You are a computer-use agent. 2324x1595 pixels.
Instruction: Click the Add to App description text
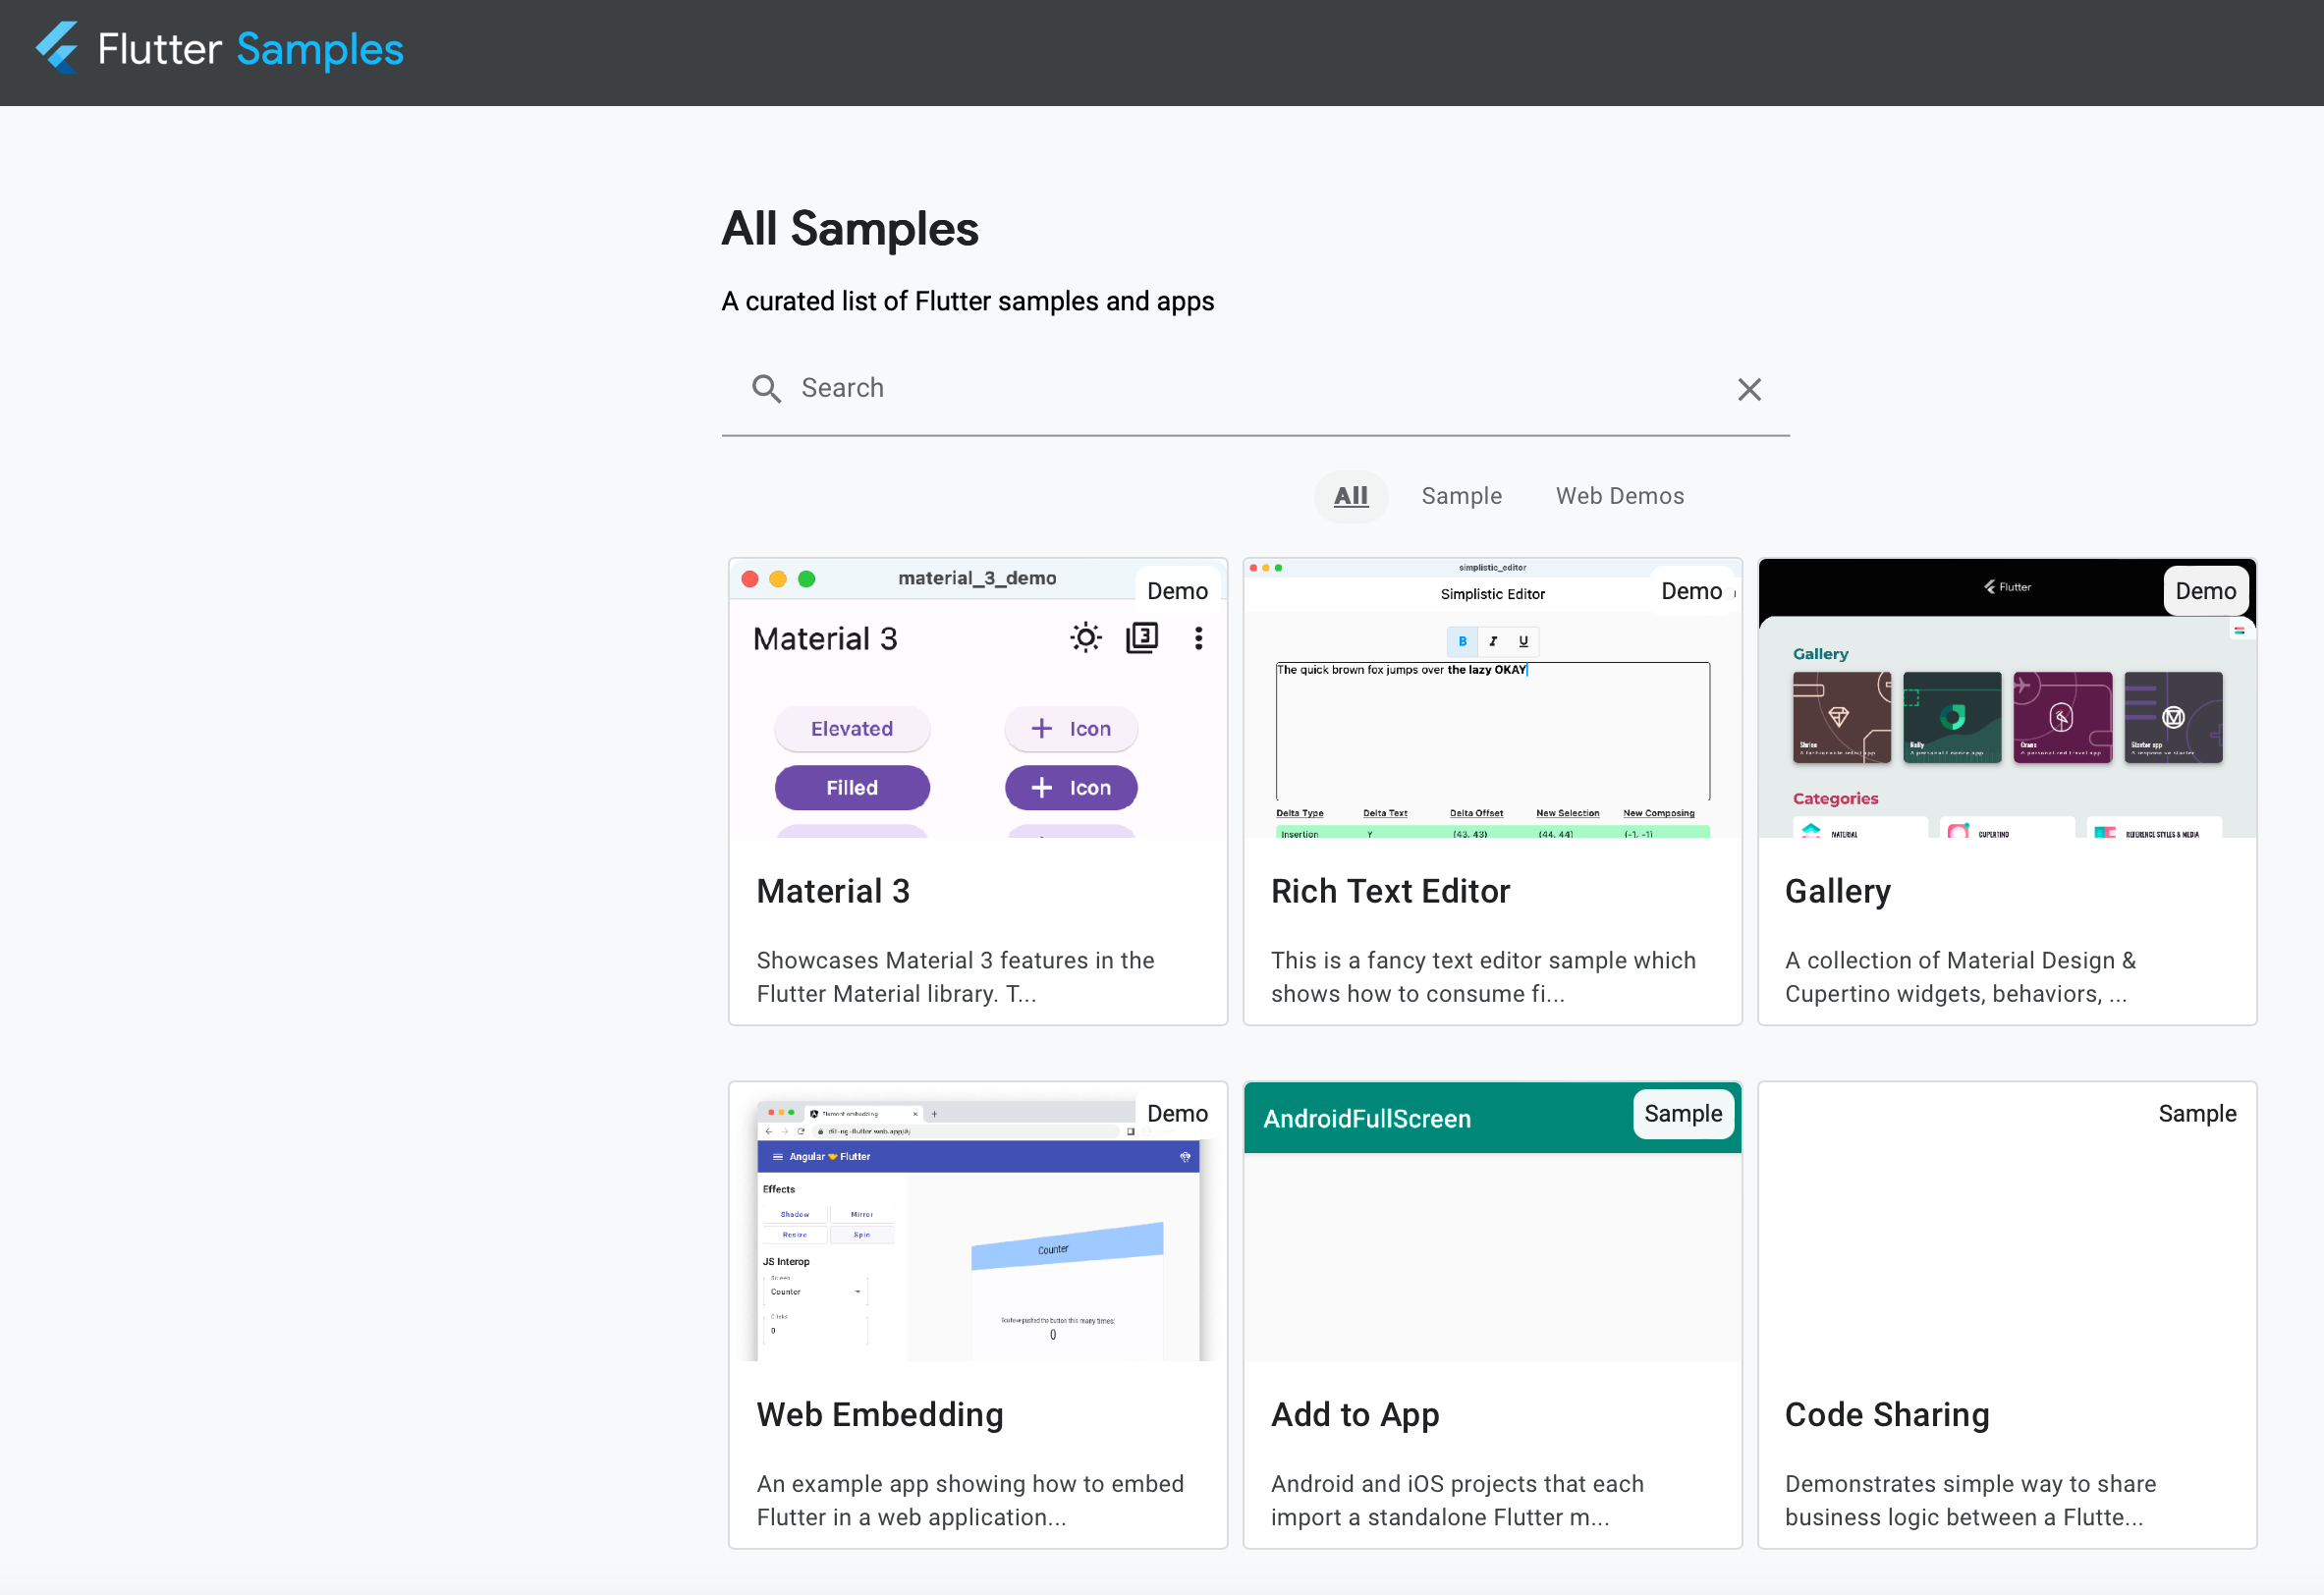click(x=1457, y=1500)
